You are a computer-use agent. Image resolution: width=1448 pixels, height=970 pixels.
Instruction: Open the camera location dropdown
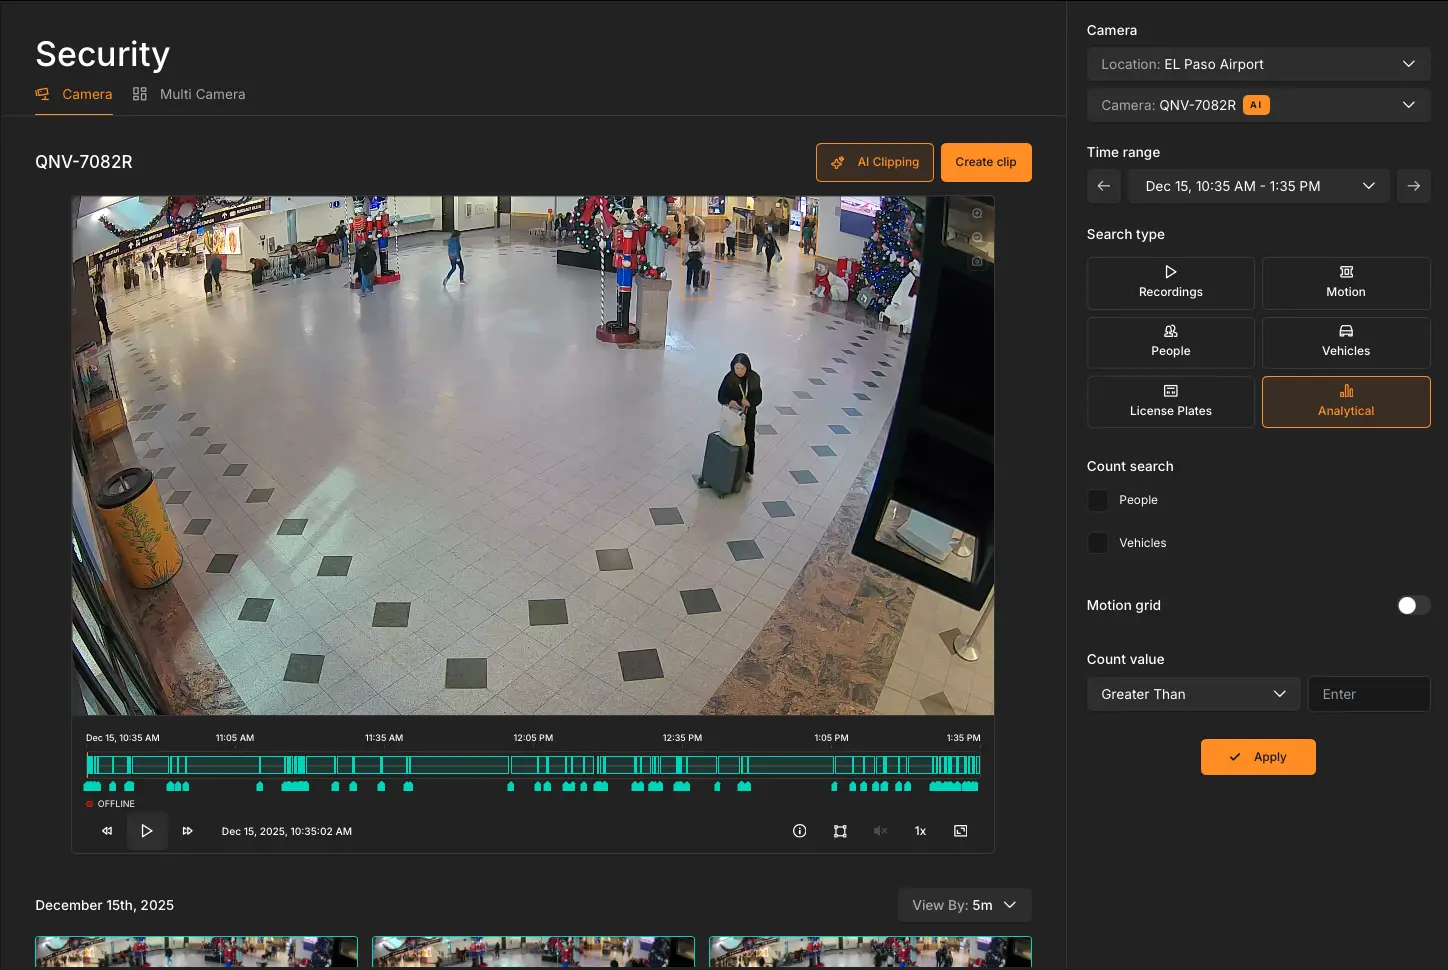click(x=1258, y=63)
